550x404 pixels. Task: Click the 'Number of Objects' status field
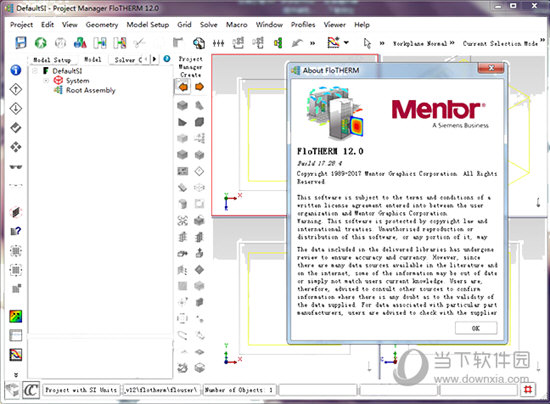(240, 390)
